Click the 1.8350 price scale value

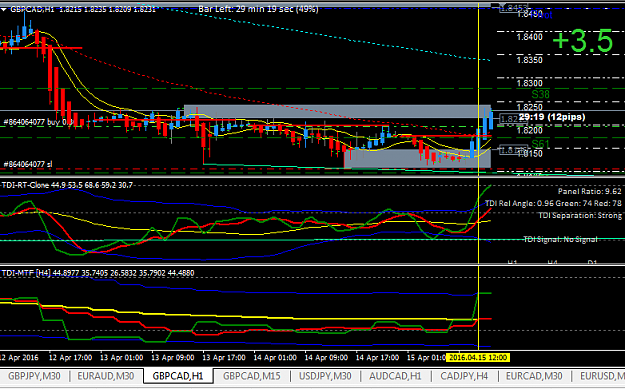[x=530, y=61]
